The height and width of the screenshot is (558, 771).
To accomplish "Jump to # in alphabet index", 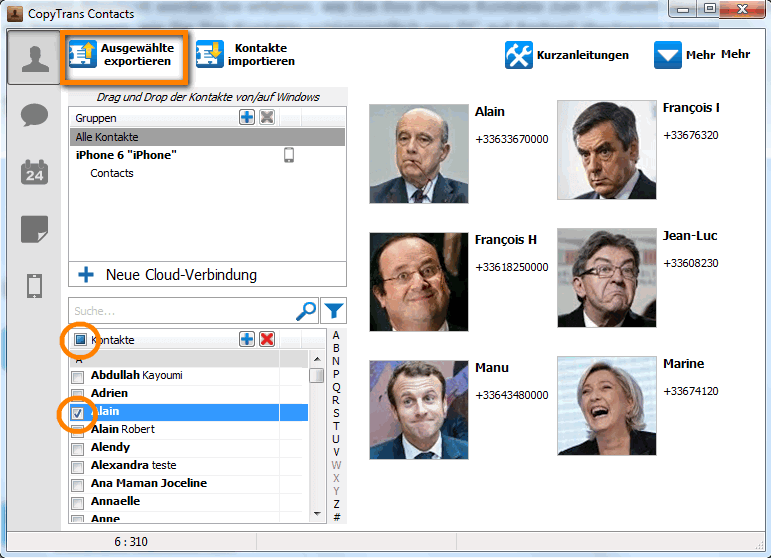I will 336,517.
